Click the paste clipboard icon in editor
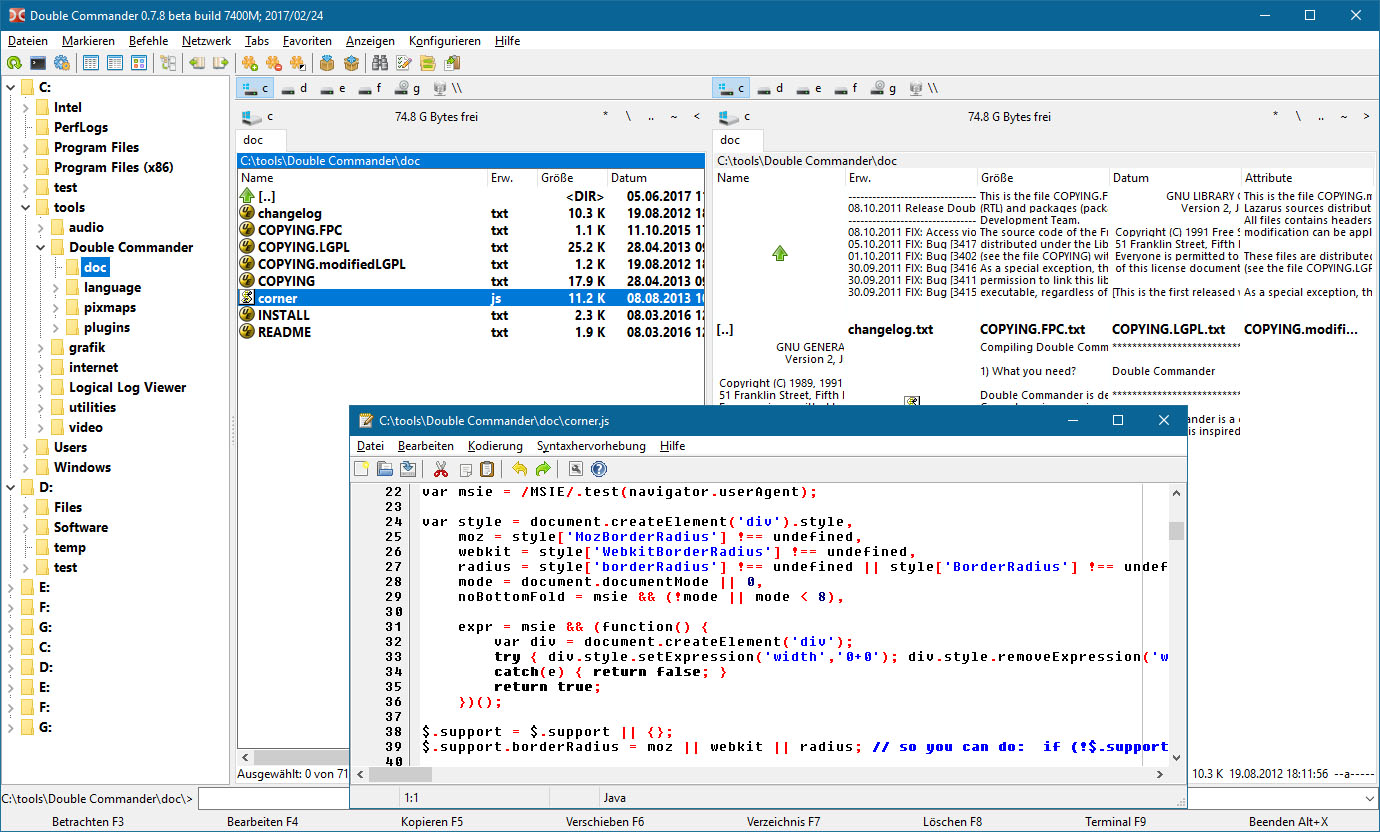The image size is (1380, 832). pyautogui.click(x=487, y=469)
